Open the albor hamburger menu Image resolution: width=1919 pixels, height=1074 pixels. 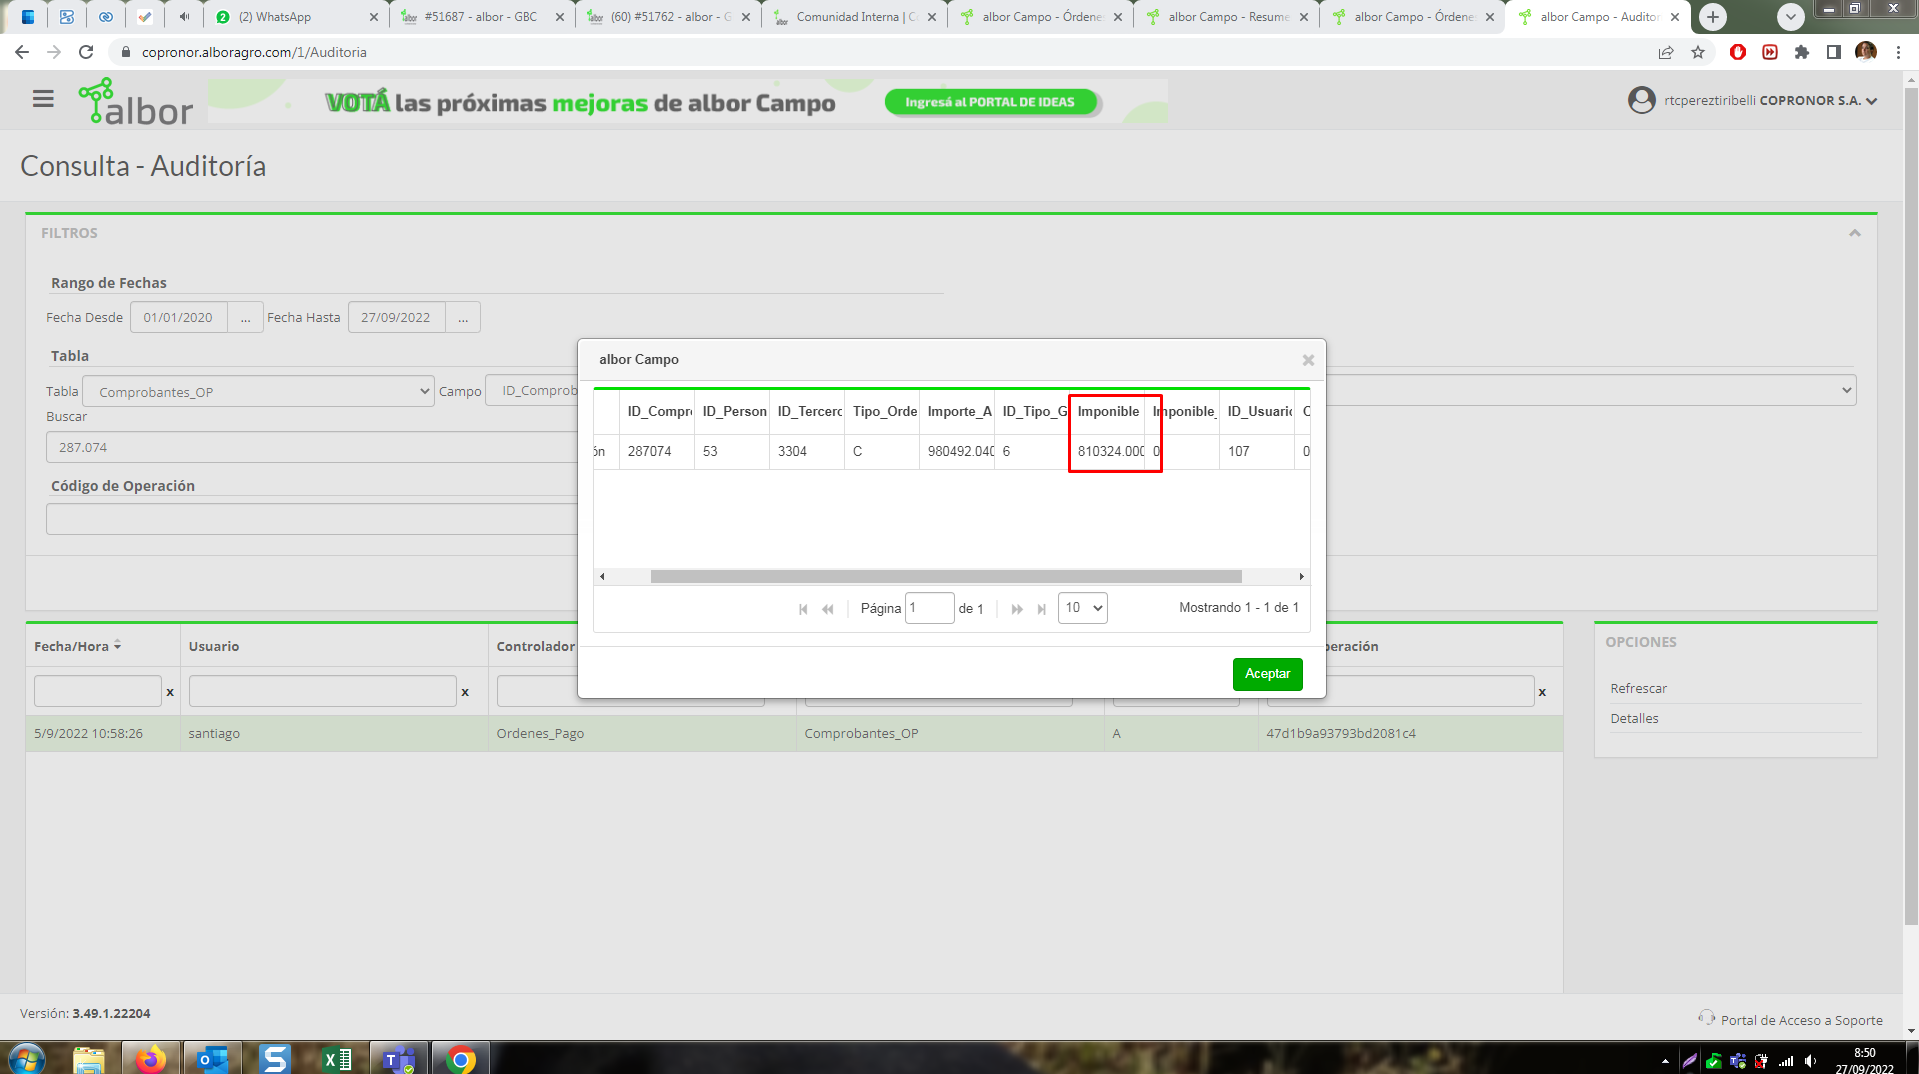click(43, 99)
